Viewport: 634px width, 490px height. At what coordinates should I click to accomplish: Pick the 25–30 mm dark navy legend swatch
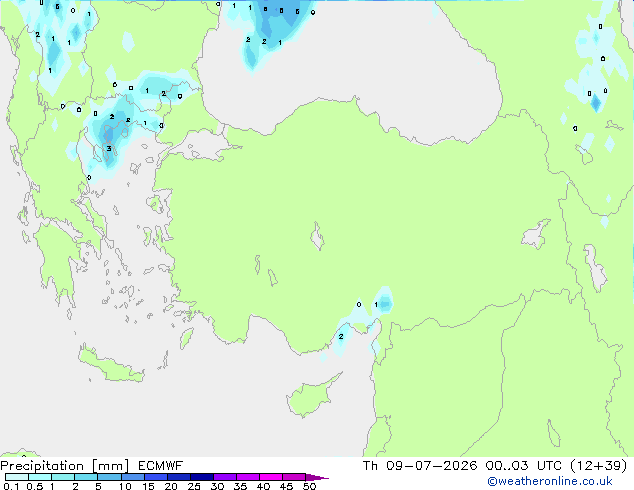[x=201, y=477]
